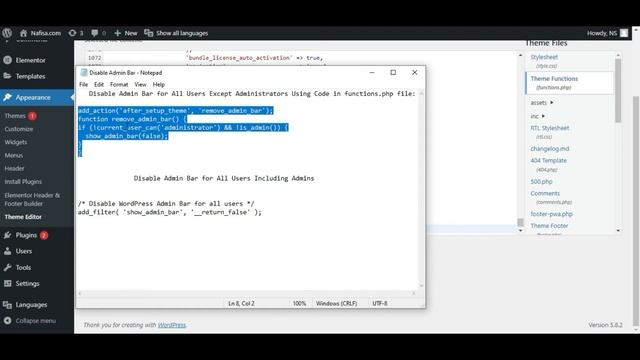Click the Settings icon in sidebar

click(7, 283)
